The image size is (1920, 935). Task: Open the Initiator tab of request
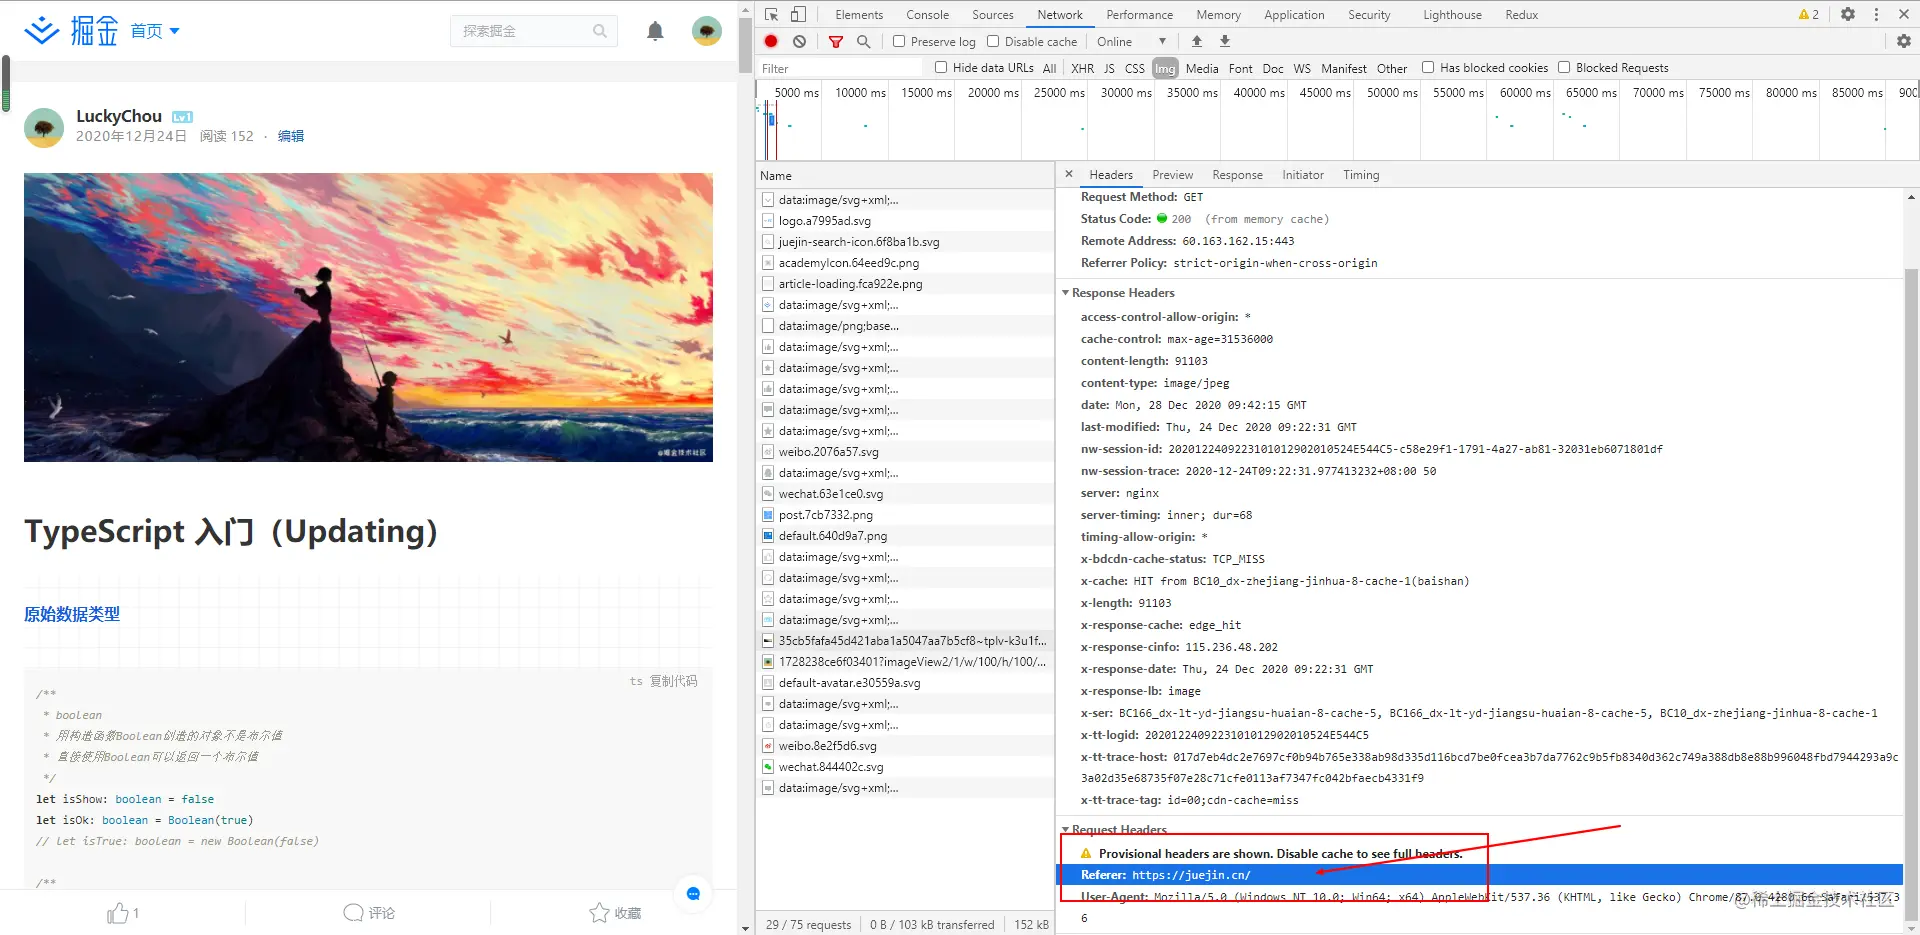pos(1302,175)
